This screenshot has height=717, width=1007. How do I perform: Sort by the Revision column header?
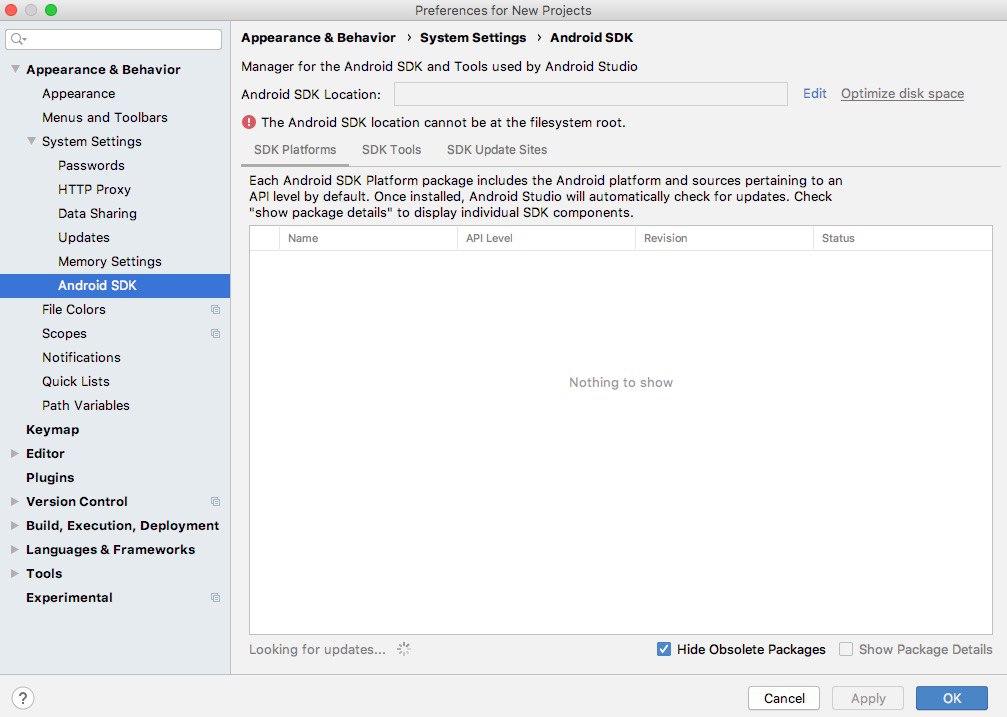tap(724, 238)
